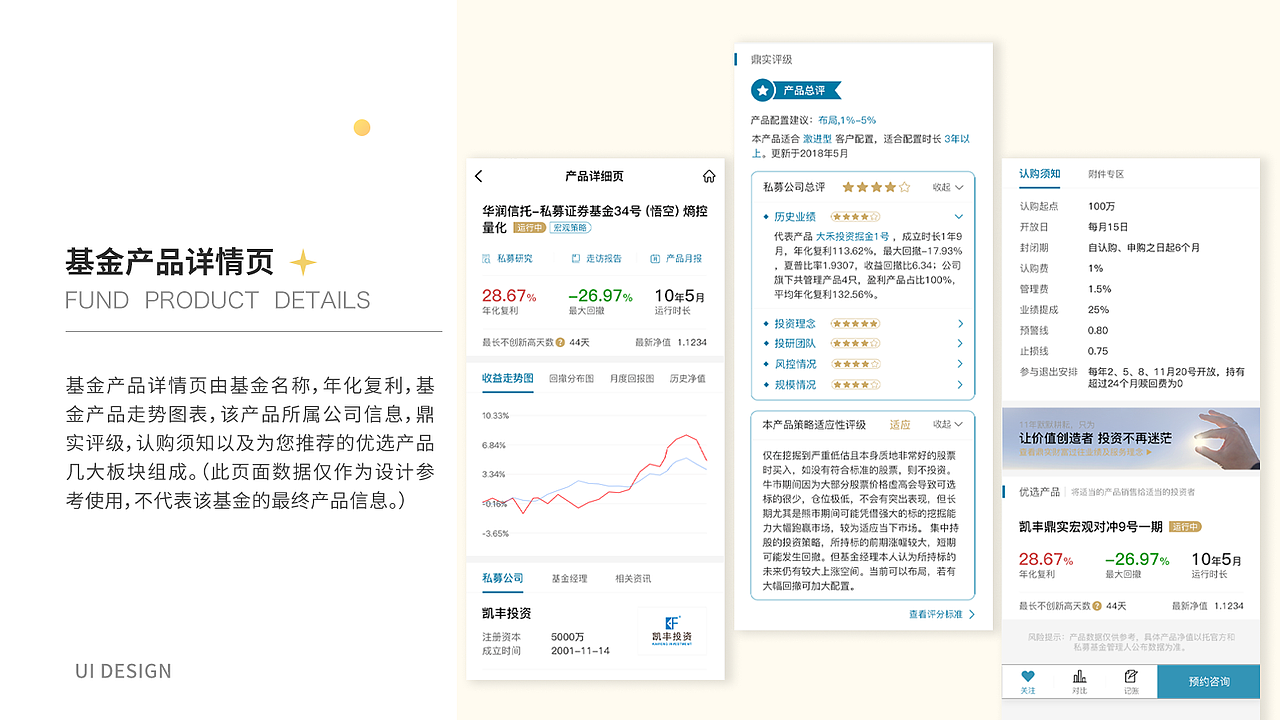Viewport: 1280px width, 720px height.
Task: Tap the 宏观策略 strategy tag
Action: pos(570,227)
